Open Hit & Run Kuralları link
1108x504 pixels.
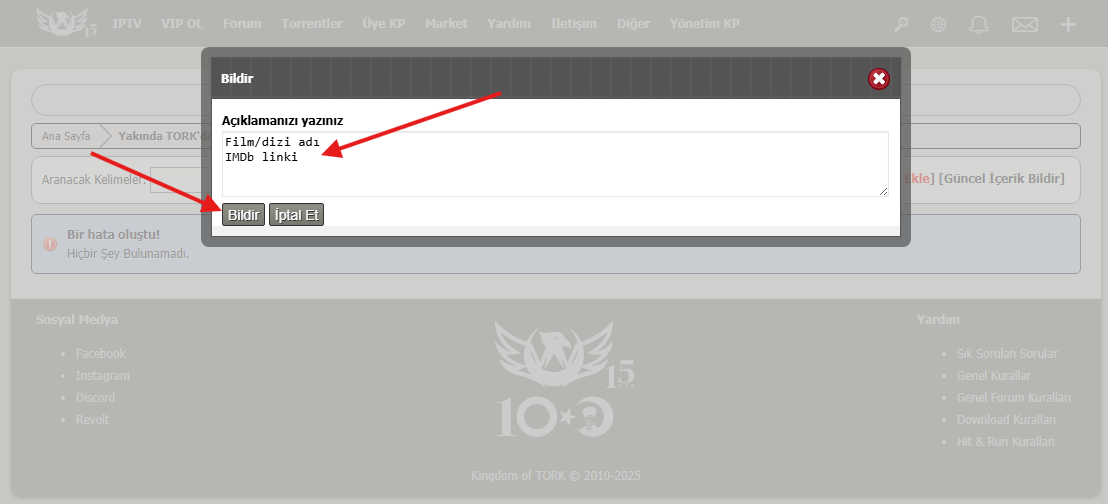1006,441
